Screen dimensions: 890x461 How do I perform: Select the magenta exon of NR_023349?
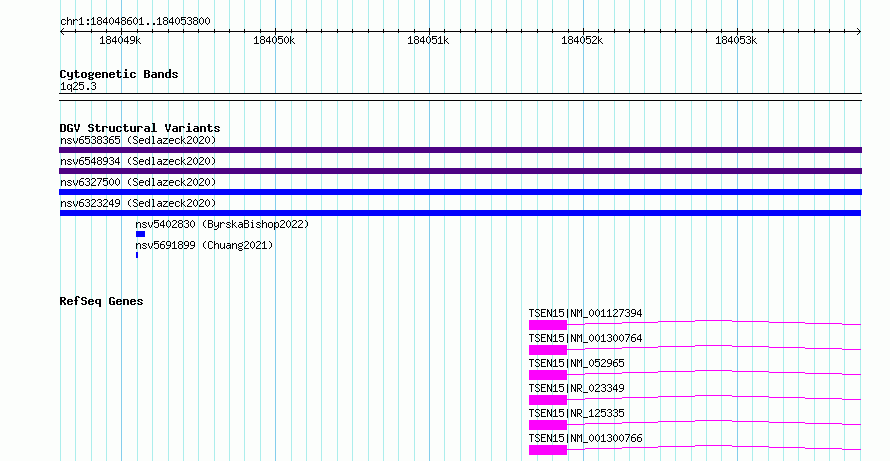548,400
